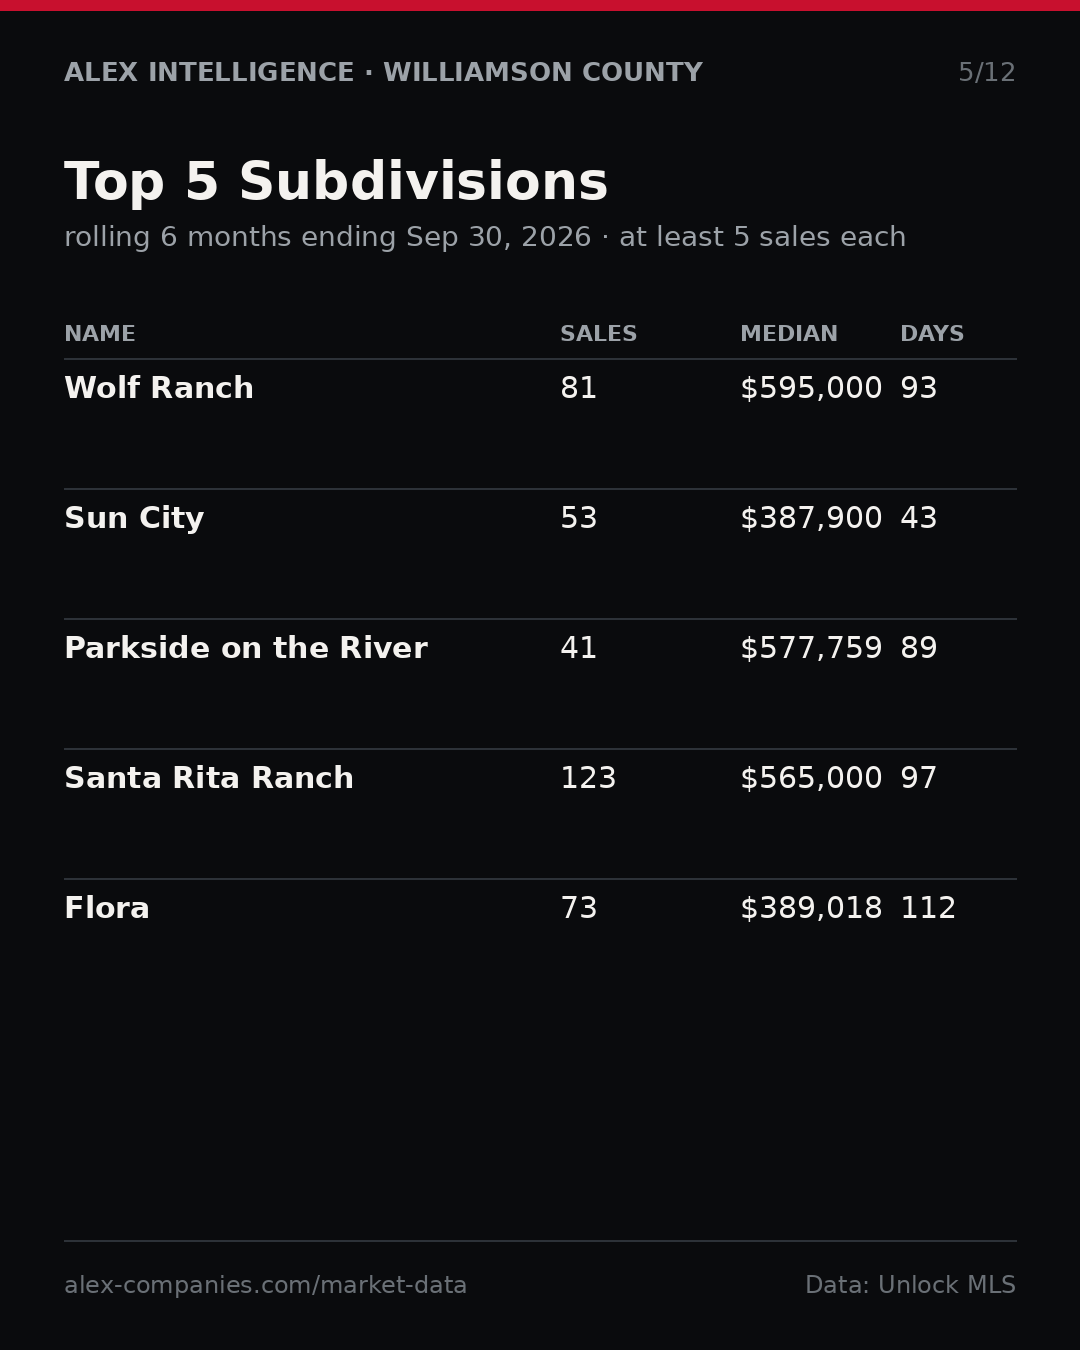Click the DAYS column header
This screenshot has height=1350, width=1080.
pos(932,334)
